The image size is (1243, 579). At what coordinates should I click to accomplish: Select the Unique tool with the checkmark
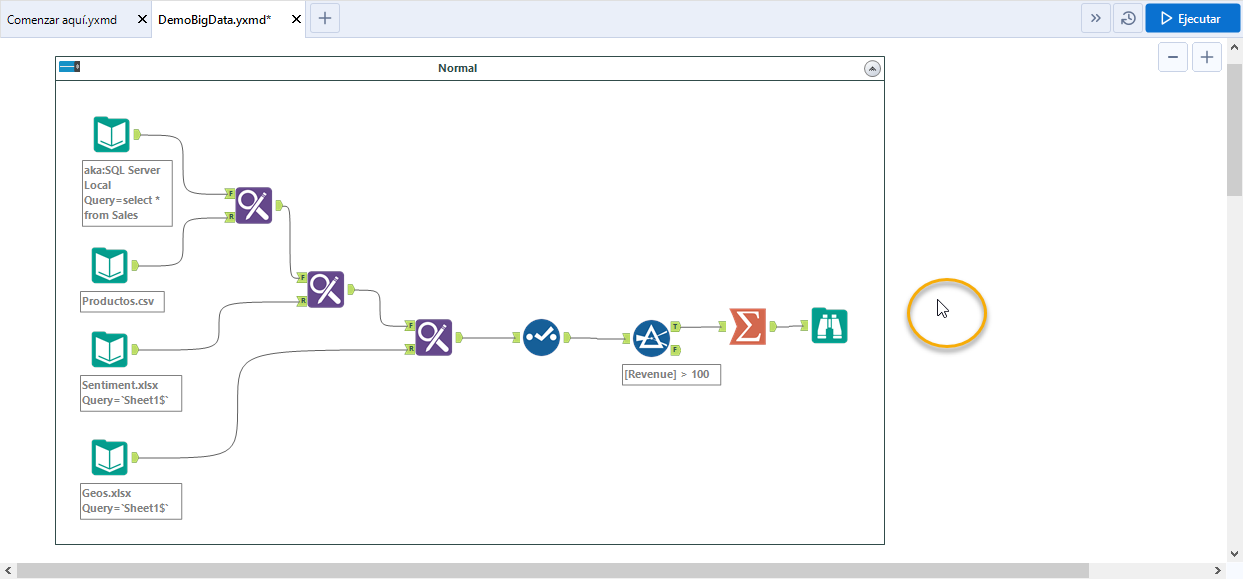[x=540, y=337]
